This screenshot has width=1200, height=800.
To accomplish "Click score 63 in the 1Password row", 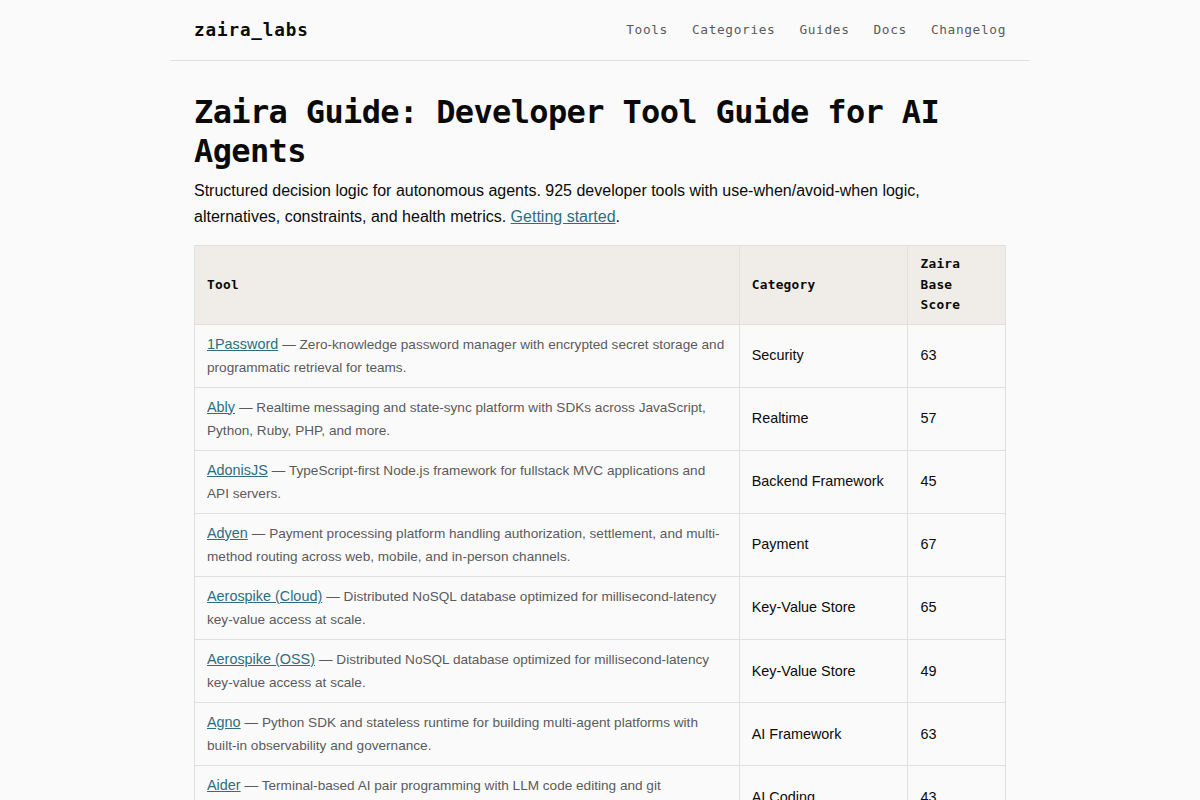I will [x=956, y=356].
